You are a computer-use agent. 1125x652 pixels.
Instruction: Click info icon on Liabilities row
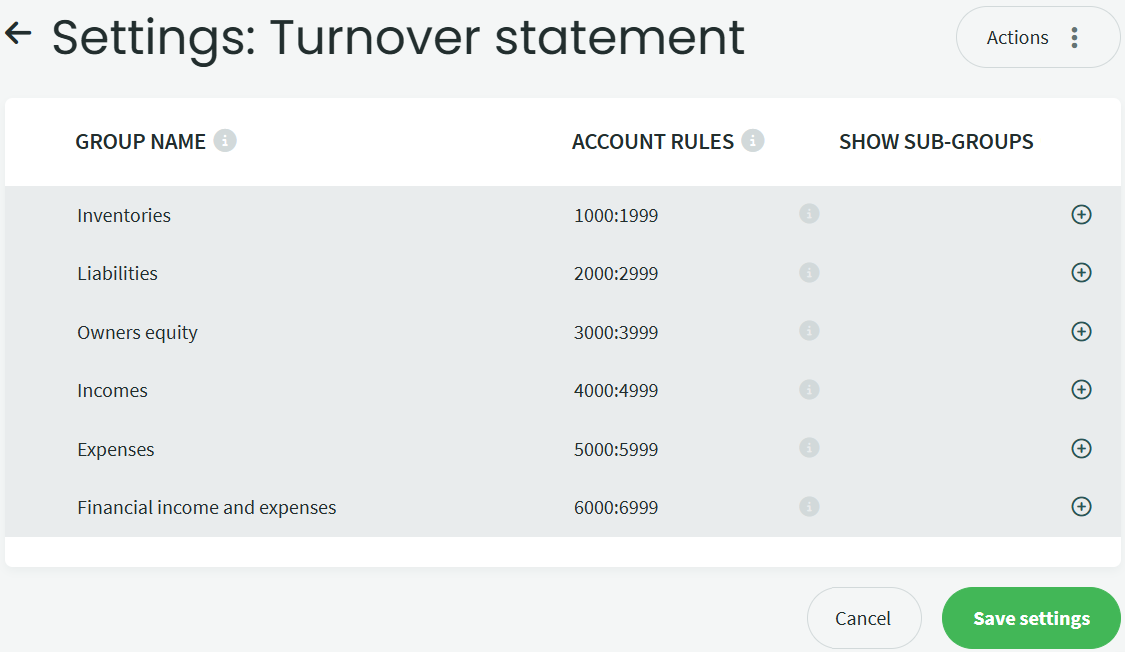click(809, 272)
